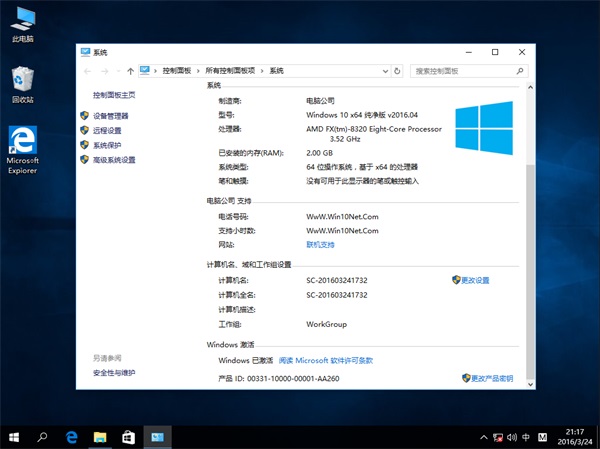Open the Recycle Bin desktop icon
Viewport: 600px width, 449px height.
[x=22, y=85]
